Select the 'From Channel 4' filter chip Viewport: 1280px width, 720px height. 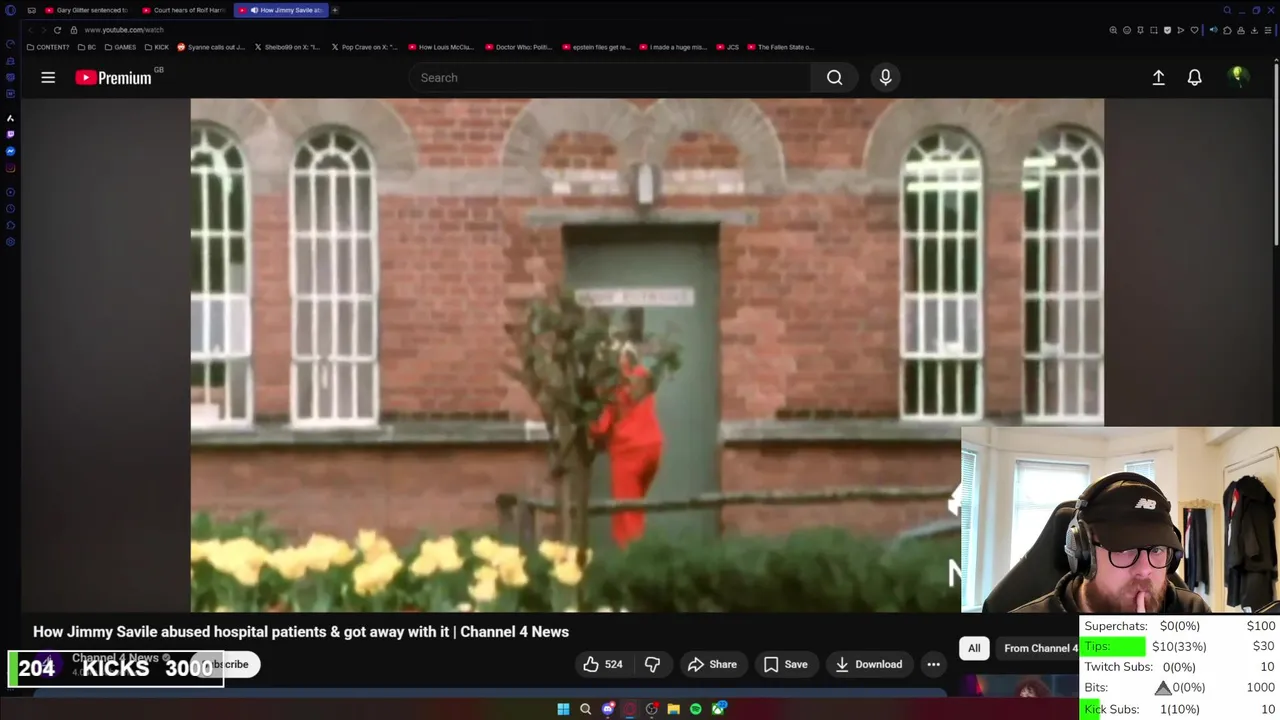coord(1040,648)
